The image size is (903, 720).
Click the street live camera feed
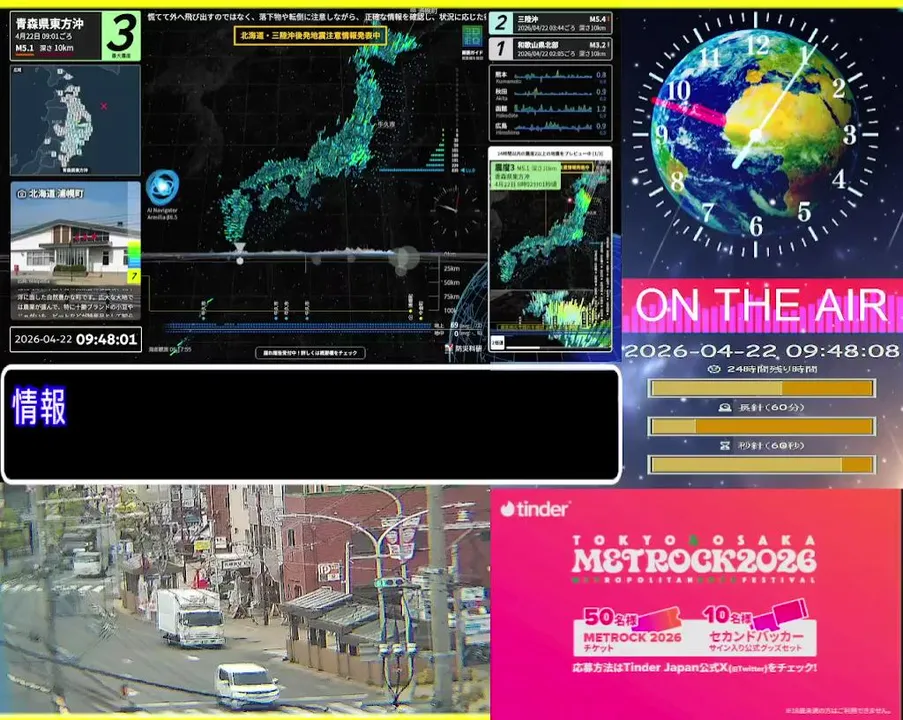(x=245, y=601)
